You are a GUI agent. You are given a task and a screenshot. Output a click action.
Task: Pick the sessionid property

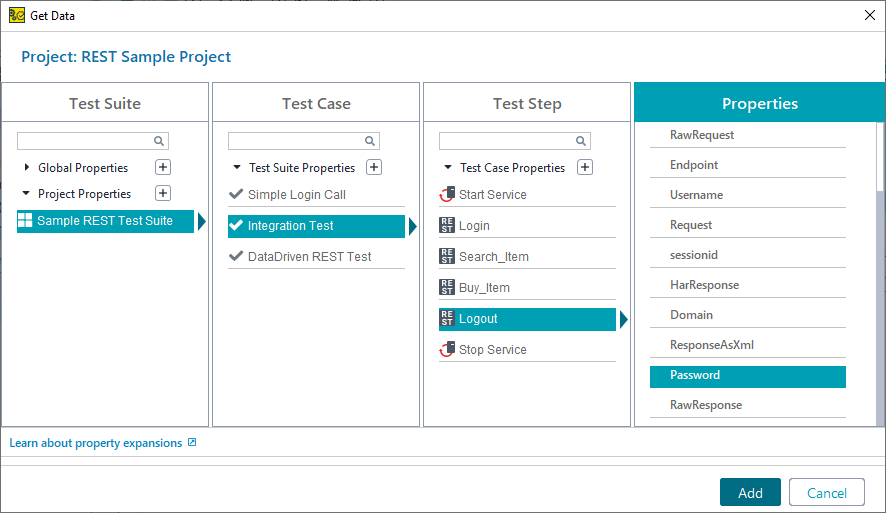(694, 255)
